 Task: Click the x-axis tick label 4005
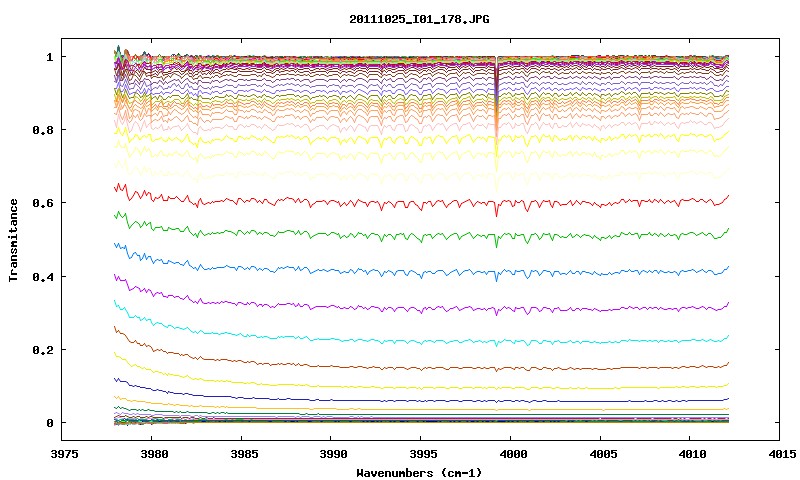tap(603, 454)
